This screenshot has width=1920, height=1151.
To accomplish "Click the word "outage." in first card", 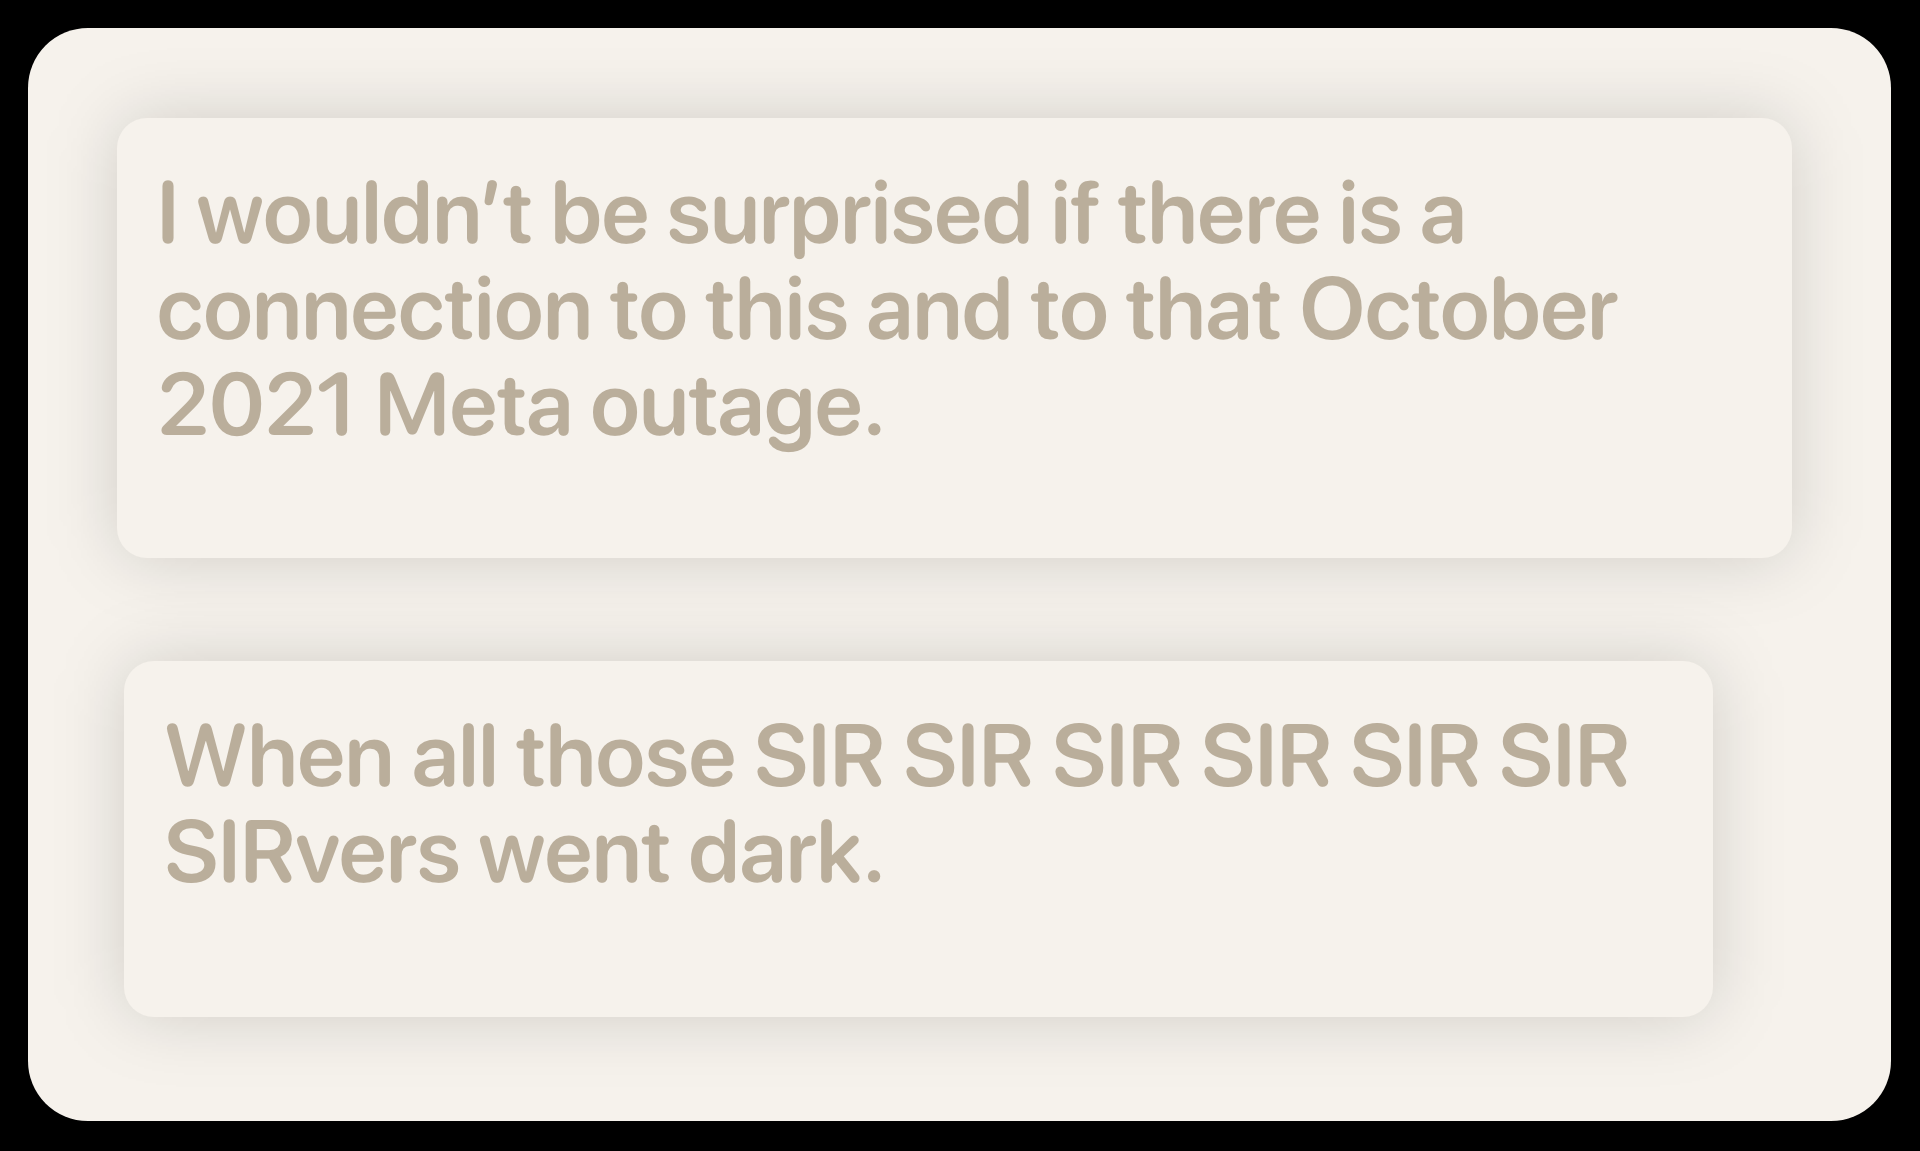I will tap(737, 409).
